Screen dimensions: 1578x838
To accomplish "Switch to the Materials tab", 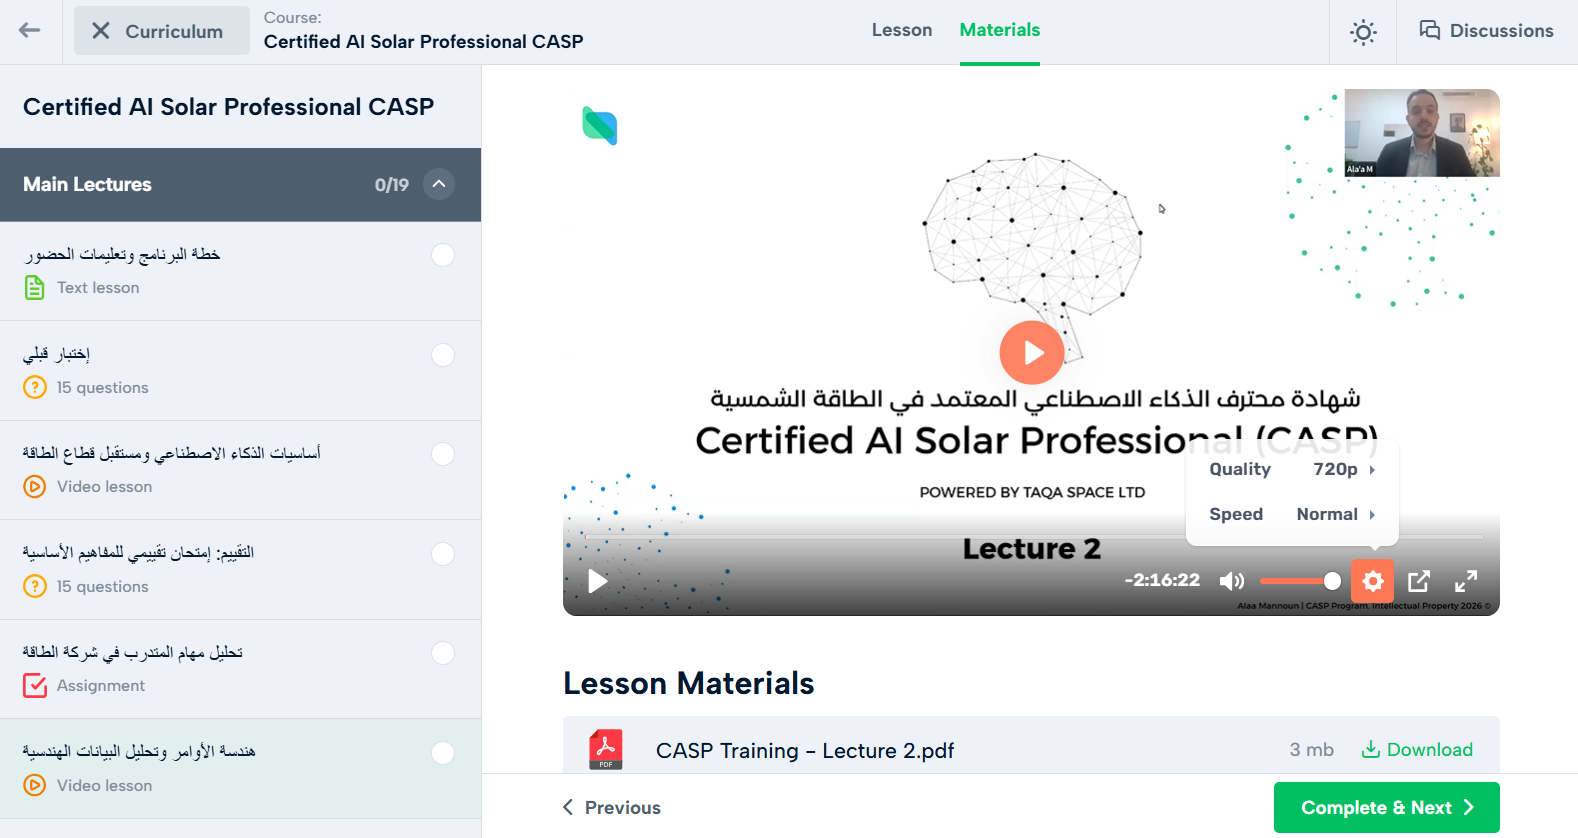I will (x=999, y=30).
